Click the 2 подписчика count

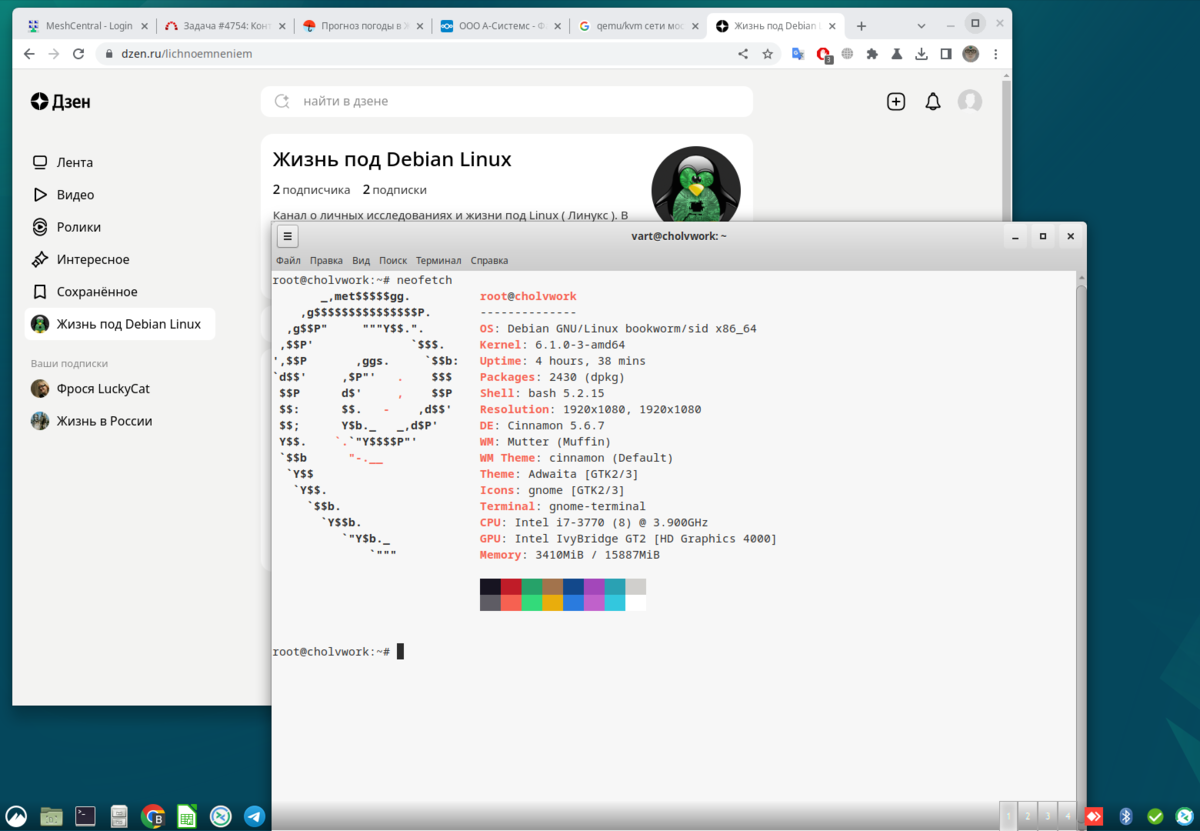click(x=311, y=189)
